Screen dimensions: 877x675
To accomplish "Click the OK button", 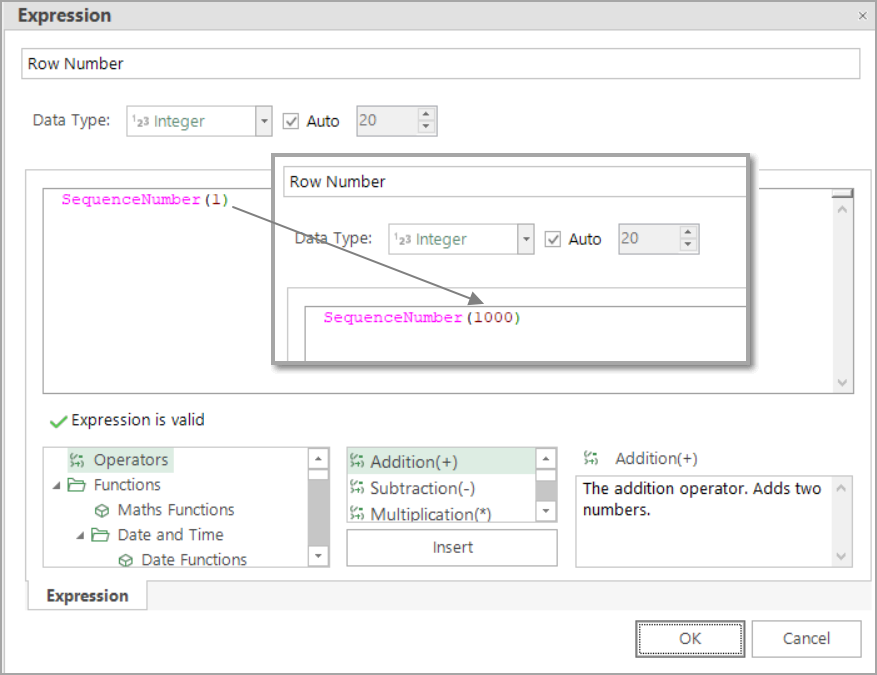I will click(690, 639).
